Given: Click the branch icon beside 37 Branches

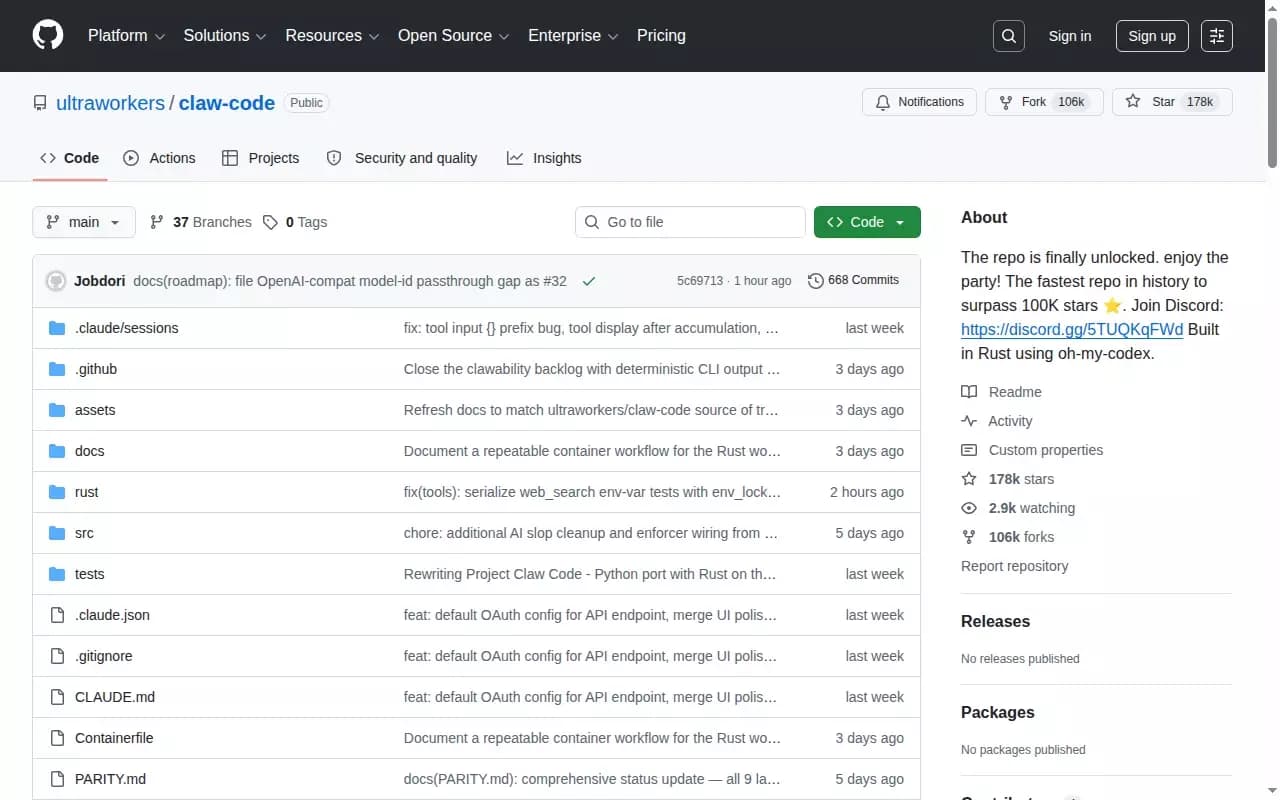Looking at the screenshot, I should (x=157, y=222).
